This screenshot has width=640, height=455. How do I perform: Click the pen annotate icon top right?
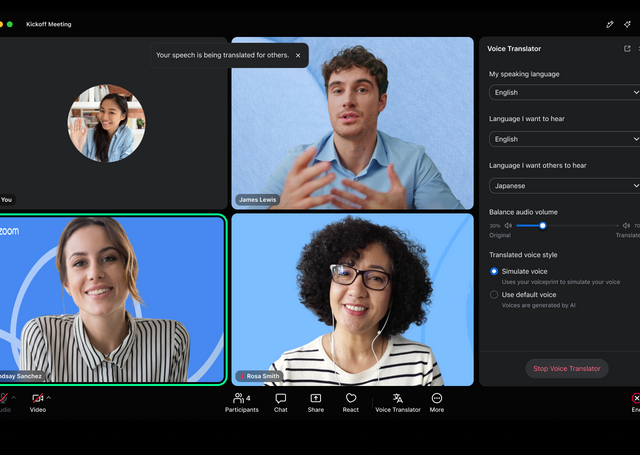[x=610, y=24]
